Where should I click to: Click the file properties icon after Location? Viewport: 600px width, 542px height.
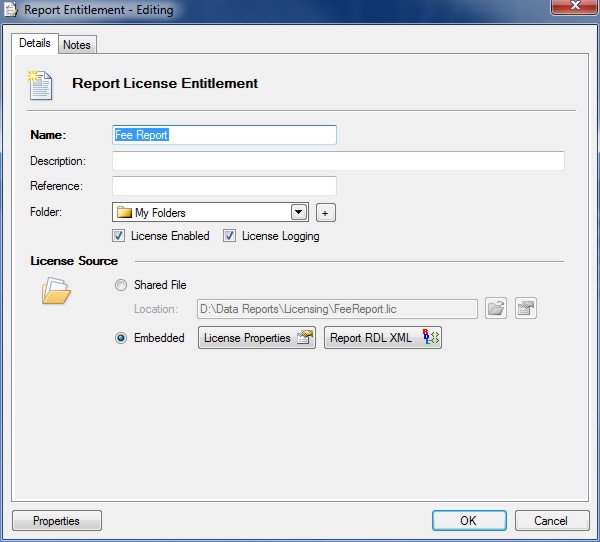pos(526,309)
